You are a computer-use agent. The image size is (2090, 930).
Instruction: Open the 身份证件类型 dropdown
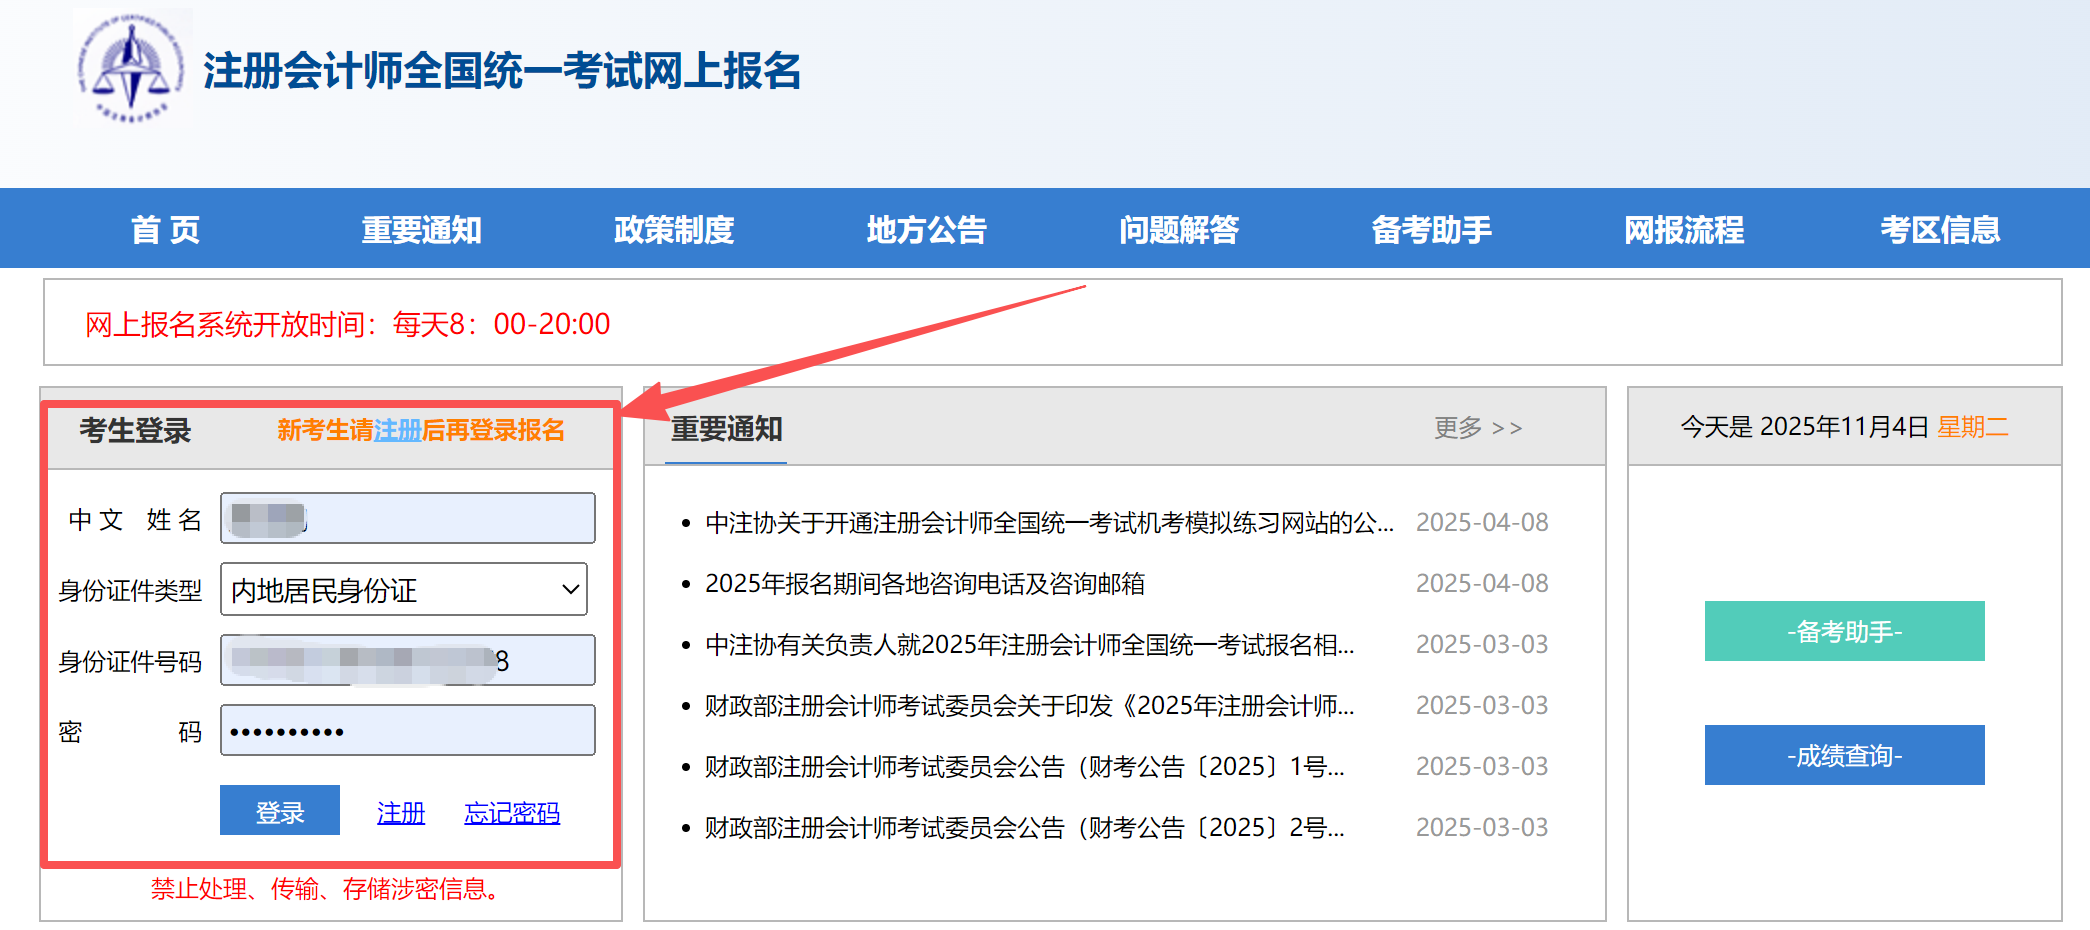point(403,590)
